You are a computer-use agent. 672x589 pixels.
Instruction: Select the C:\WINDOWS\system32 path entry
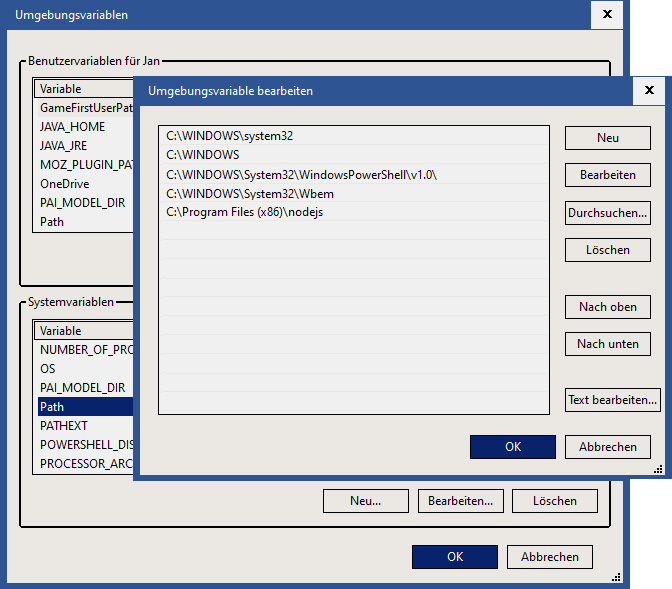[x=229, y=135]
